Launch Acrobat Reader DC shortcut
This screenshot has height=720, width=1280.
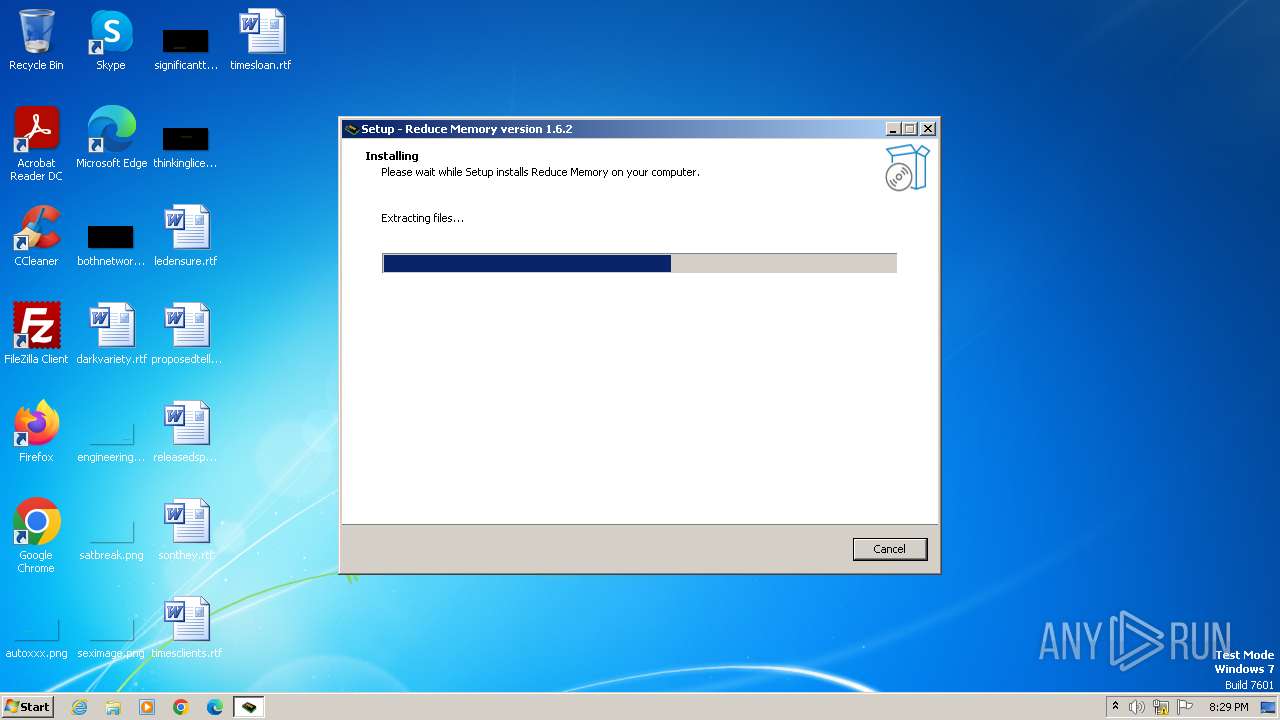click(x=36, y=144)
